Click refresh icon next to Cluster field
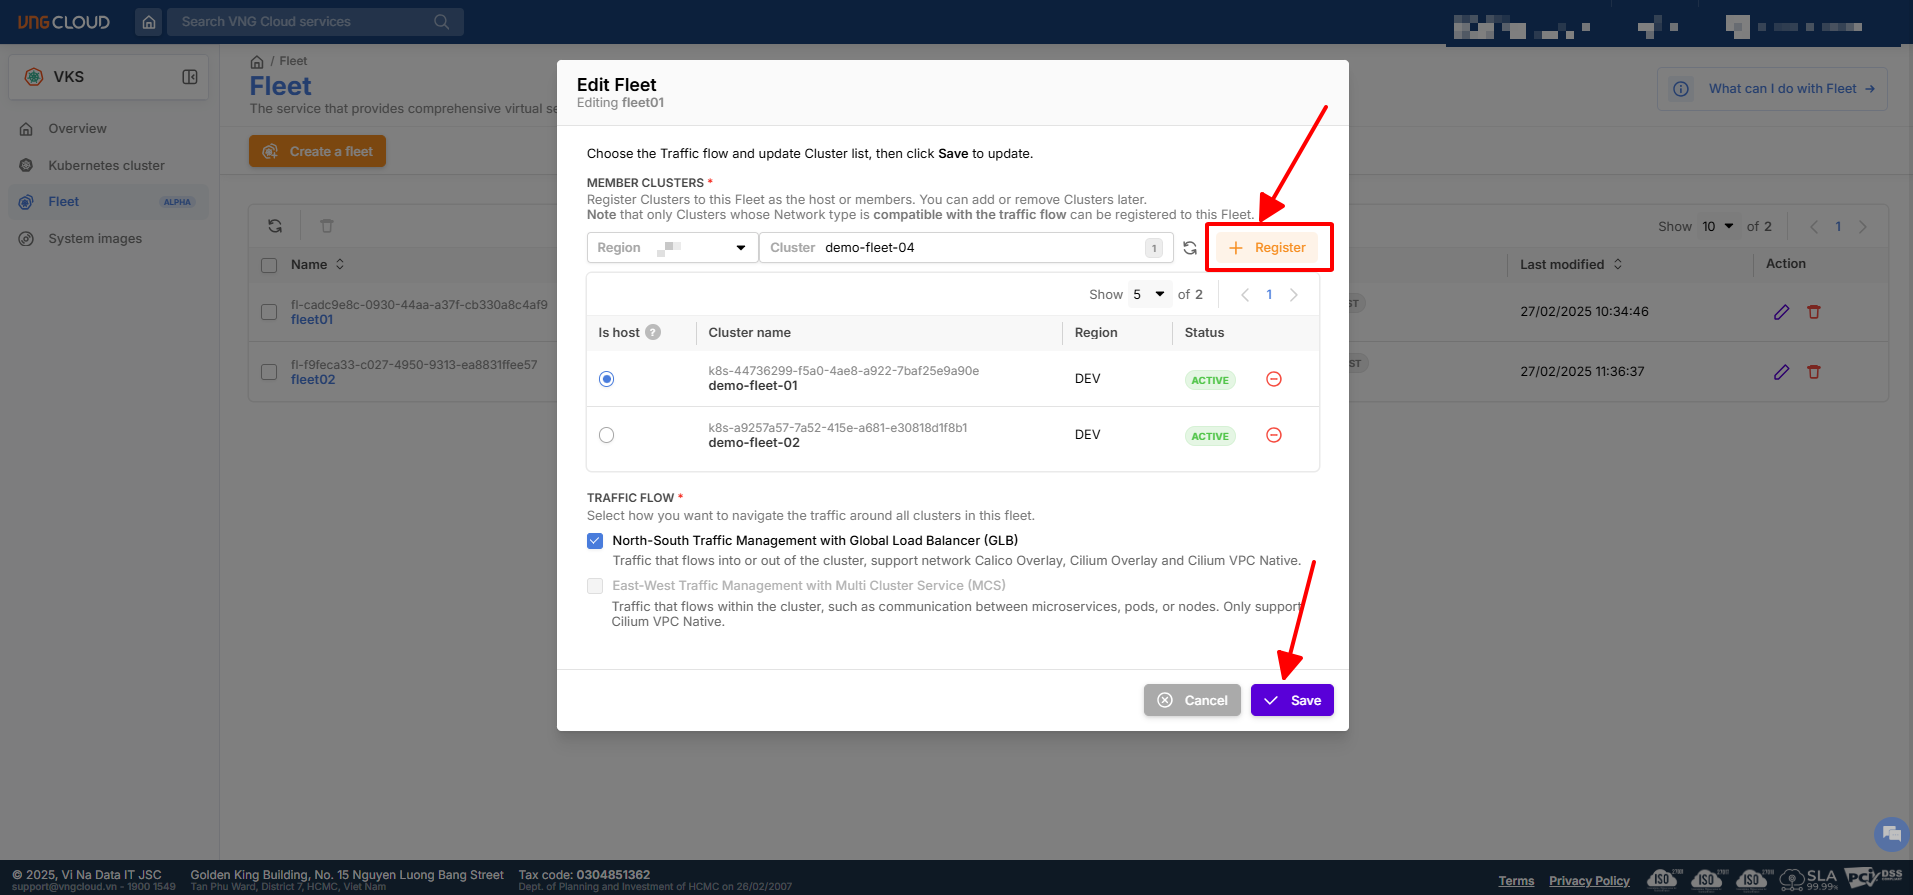 click(1190, 248)
